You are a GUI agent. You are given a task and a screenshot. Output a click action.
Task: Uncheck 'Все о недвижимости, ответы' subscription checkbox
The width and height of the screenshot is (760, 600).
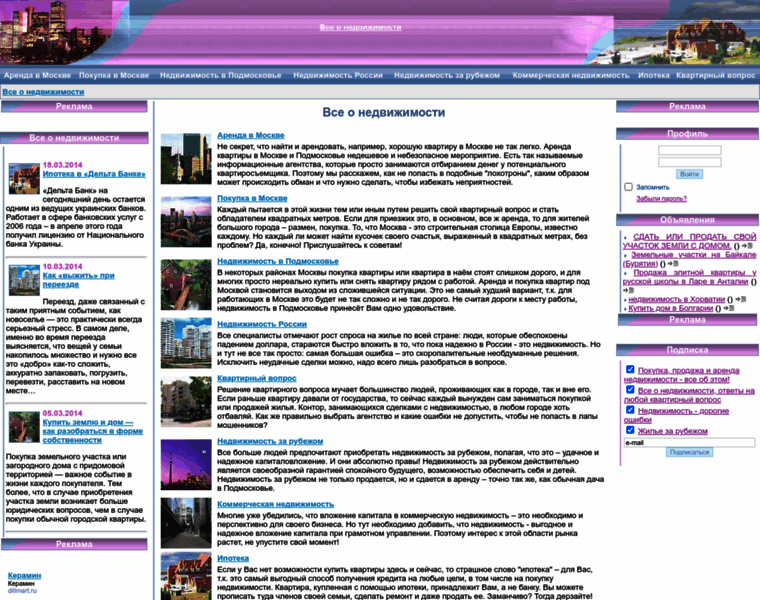[x=630, y=390]
